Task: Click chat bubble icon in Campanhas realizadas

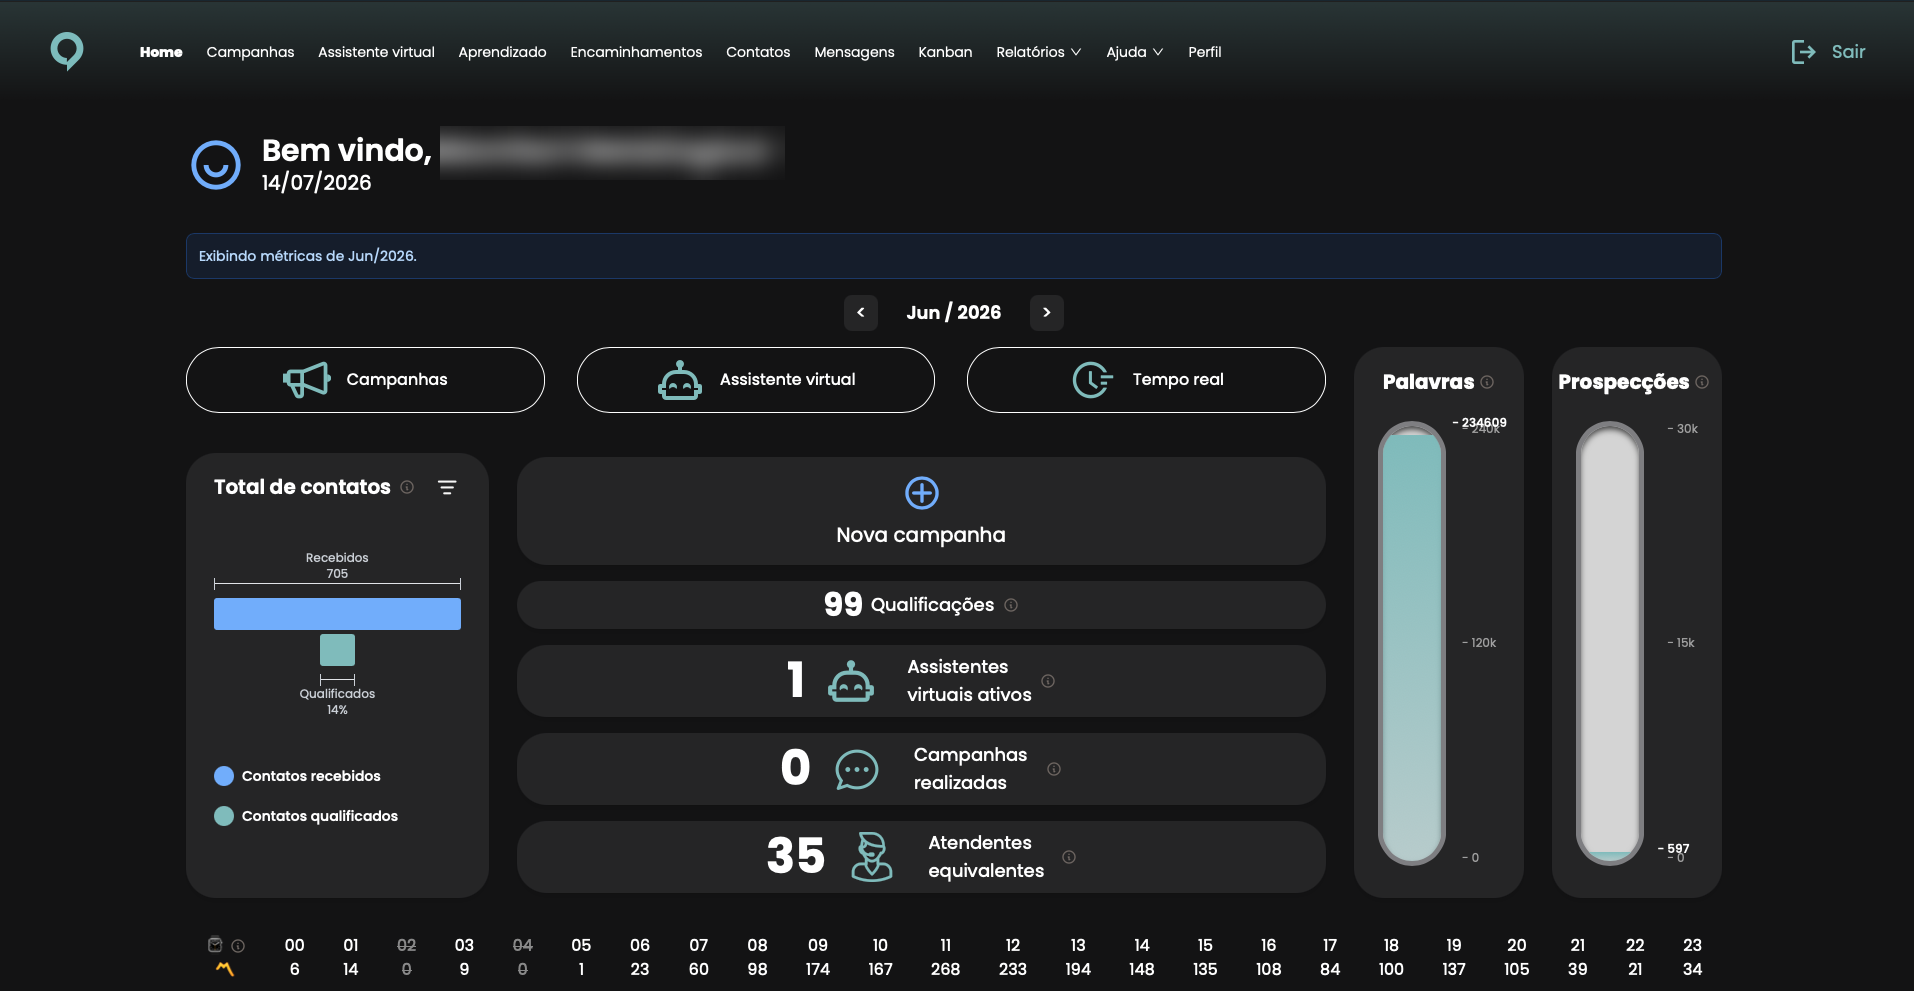Action: tap(857, 769)
